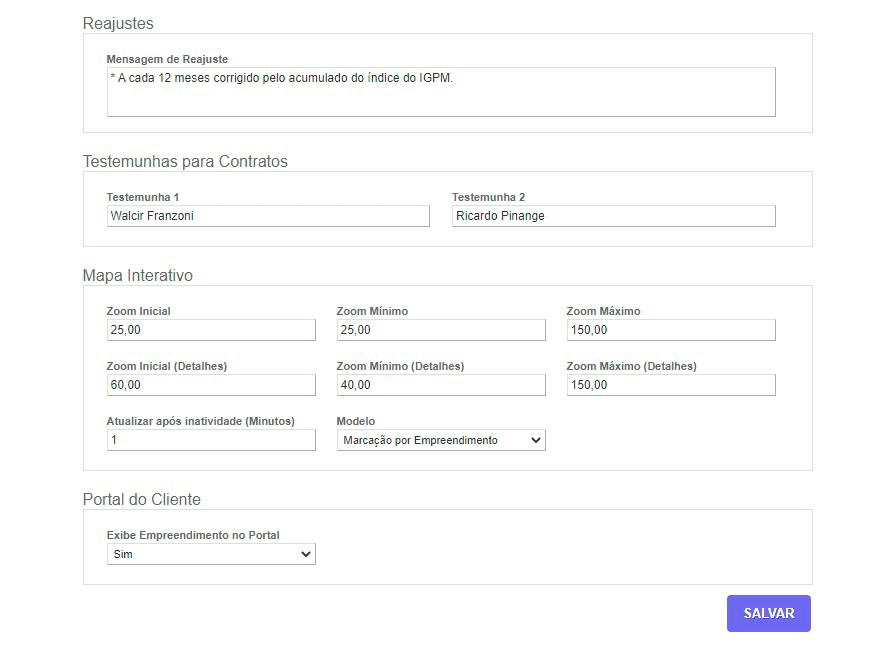882x652 pixels.
Task: Click the Zoom Mínimo input field
Action: (441, 330)
